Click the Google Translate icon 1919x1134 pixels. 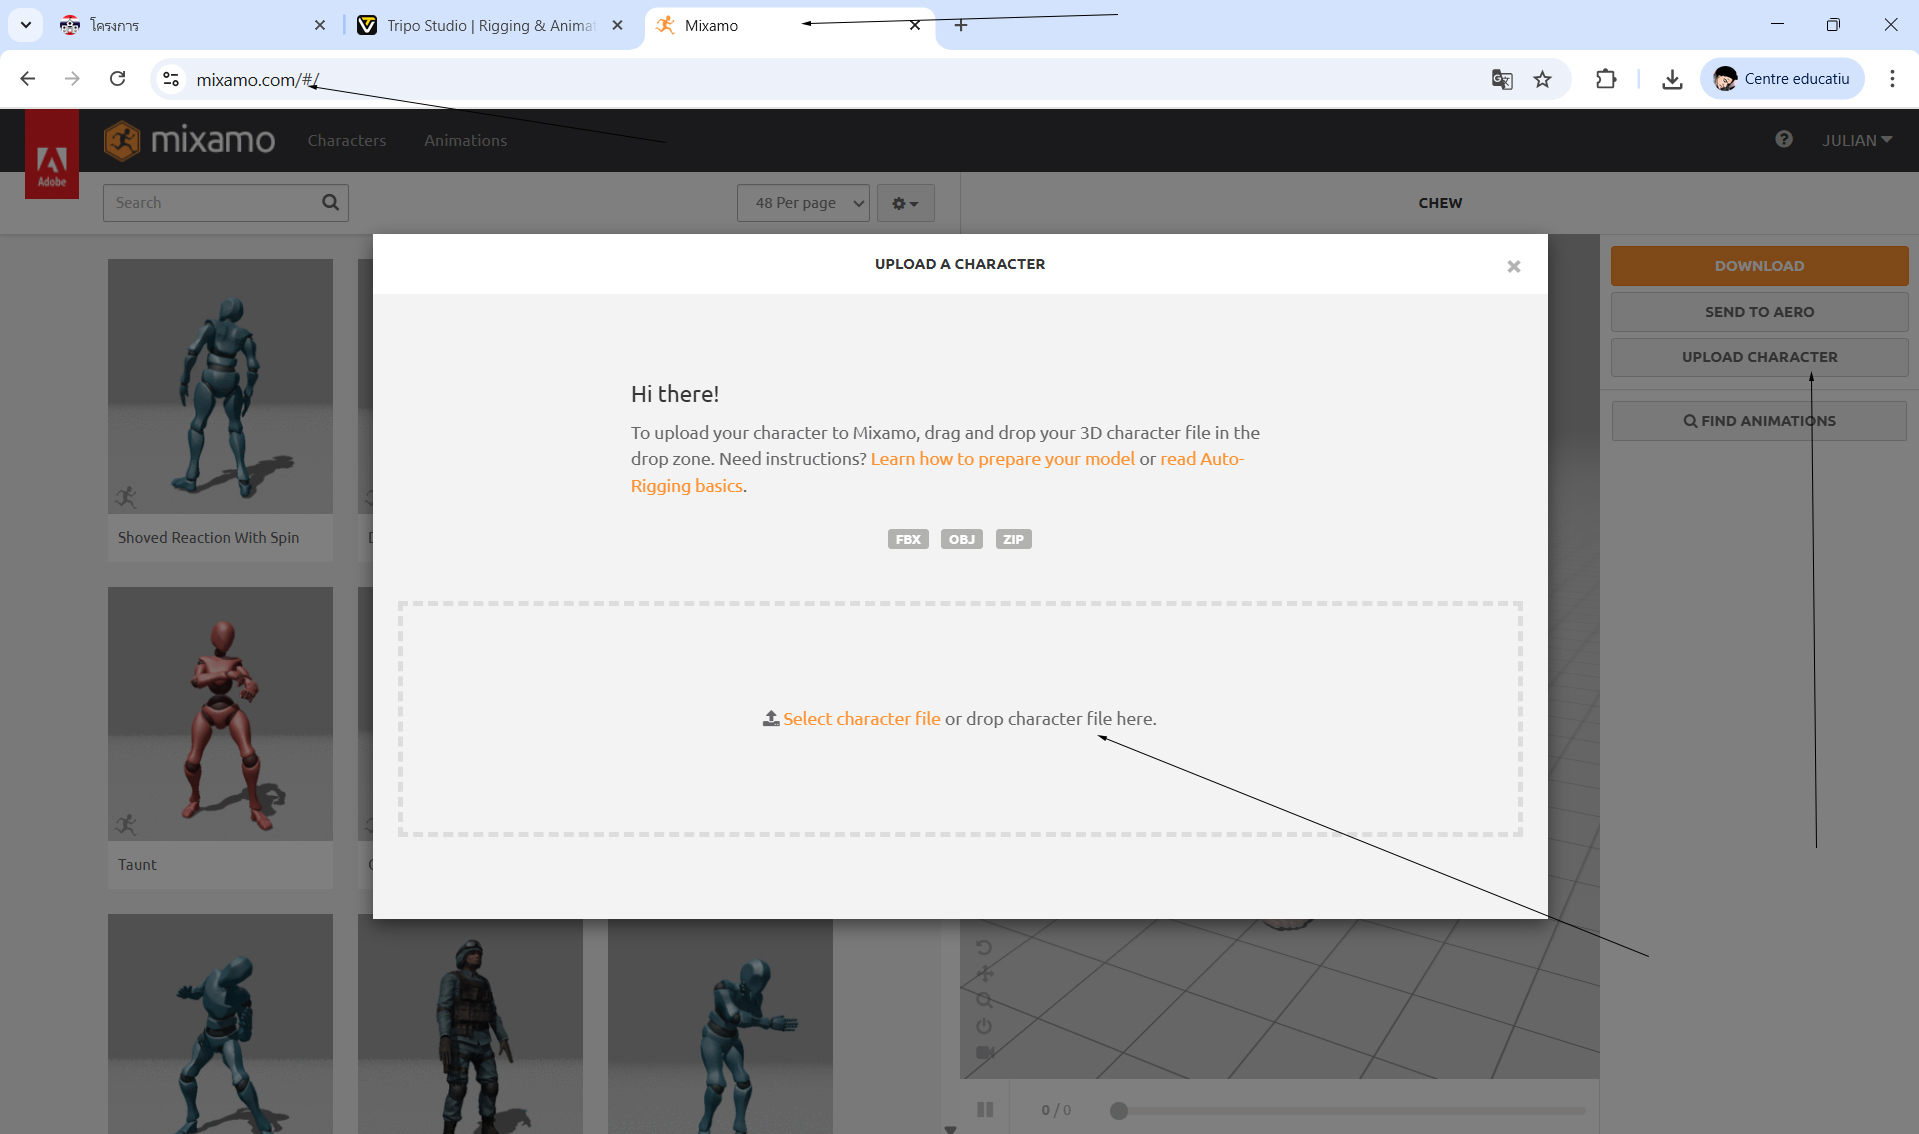[1501, 79]
